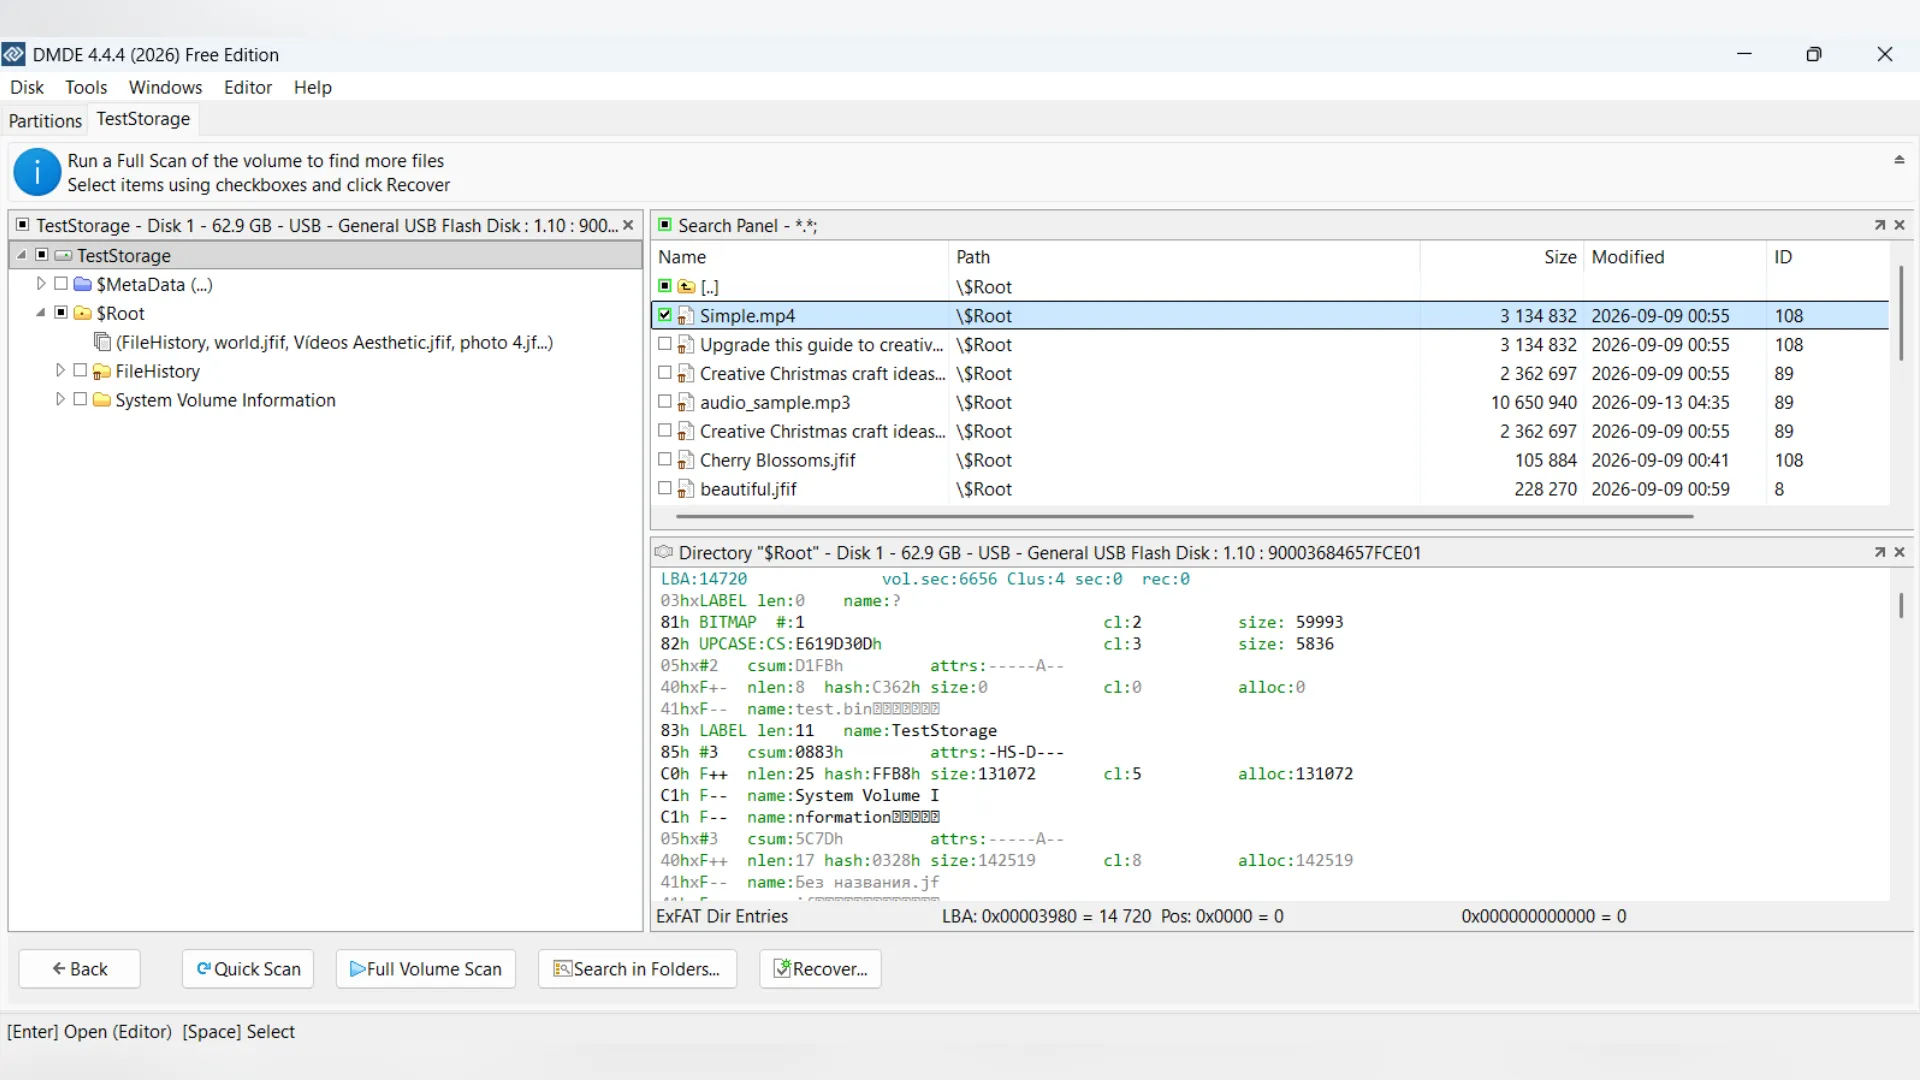Click the search results vertical scrollbar
Screen dimensions: 1920x1080
(x=1901, y=313)
